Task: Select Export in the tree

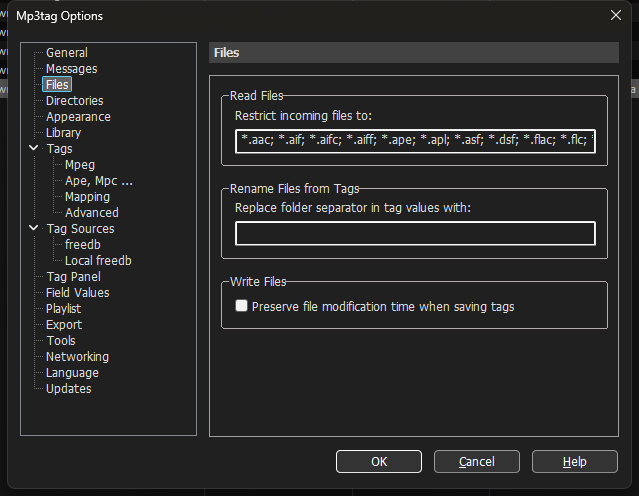Action: (x=64, y=324)
